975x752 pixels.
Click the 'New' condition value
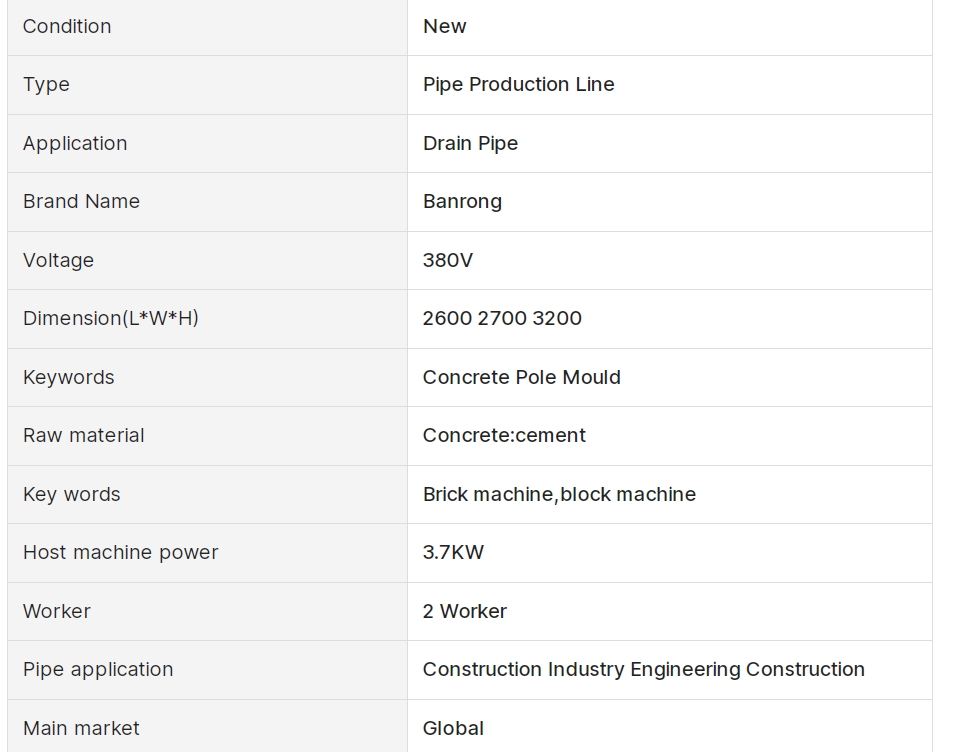pos(444,27)
